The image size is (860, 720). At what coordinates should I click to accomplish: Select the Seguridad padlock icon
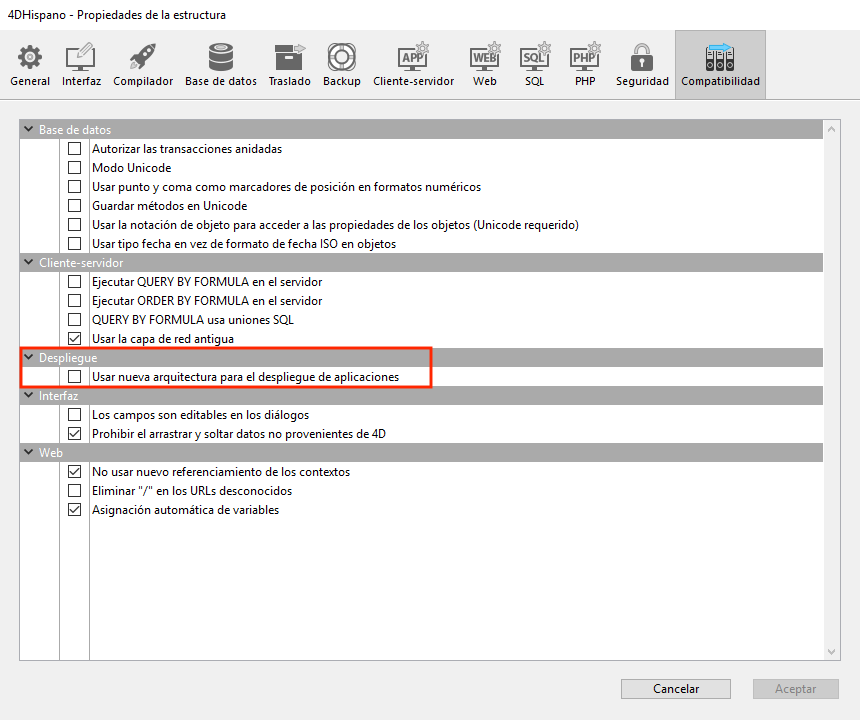pyautogui.click(x=641, y=57)
